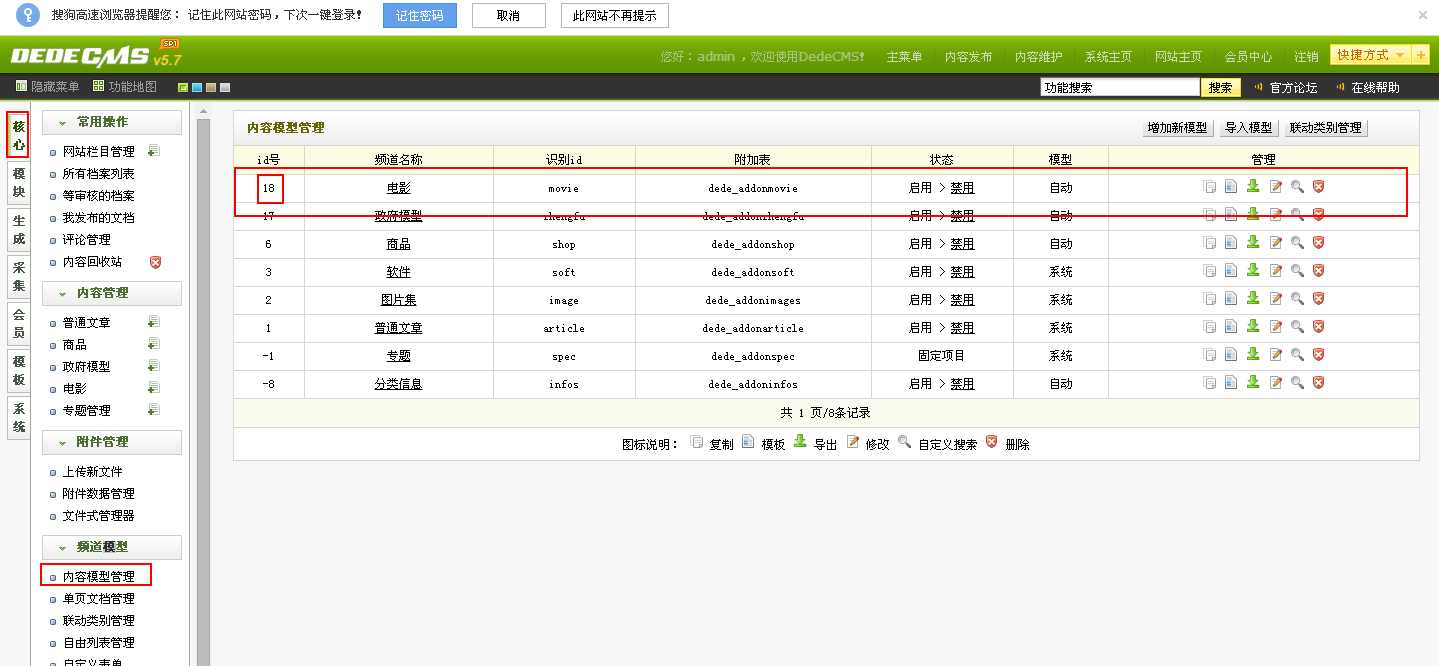Copy the 专题 model

(1210, 355)
